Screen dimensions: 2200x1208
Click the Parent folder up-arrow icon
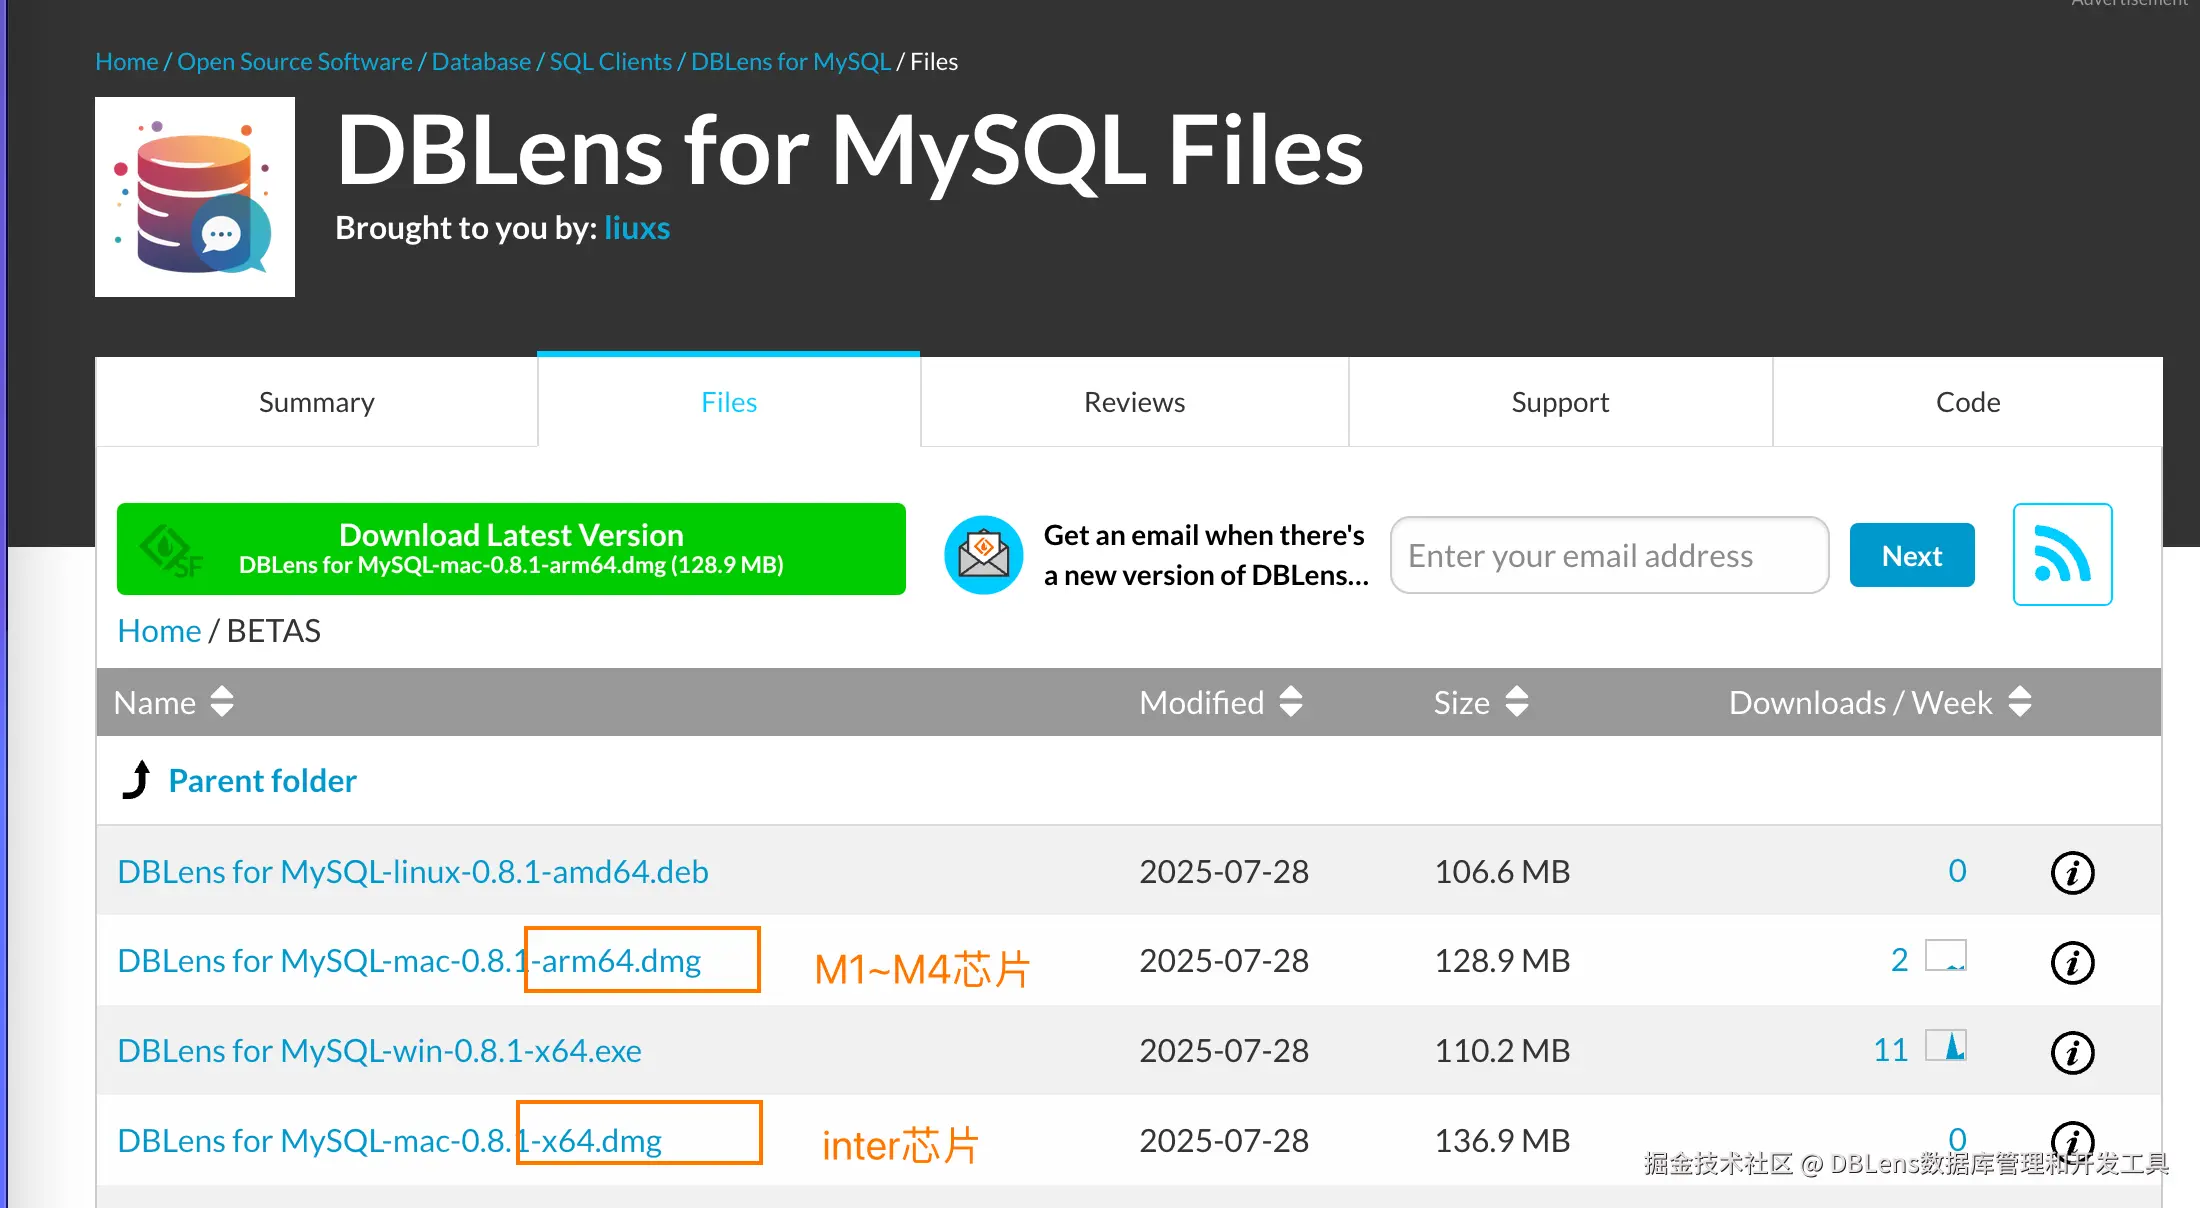click(x=137, y=780)
